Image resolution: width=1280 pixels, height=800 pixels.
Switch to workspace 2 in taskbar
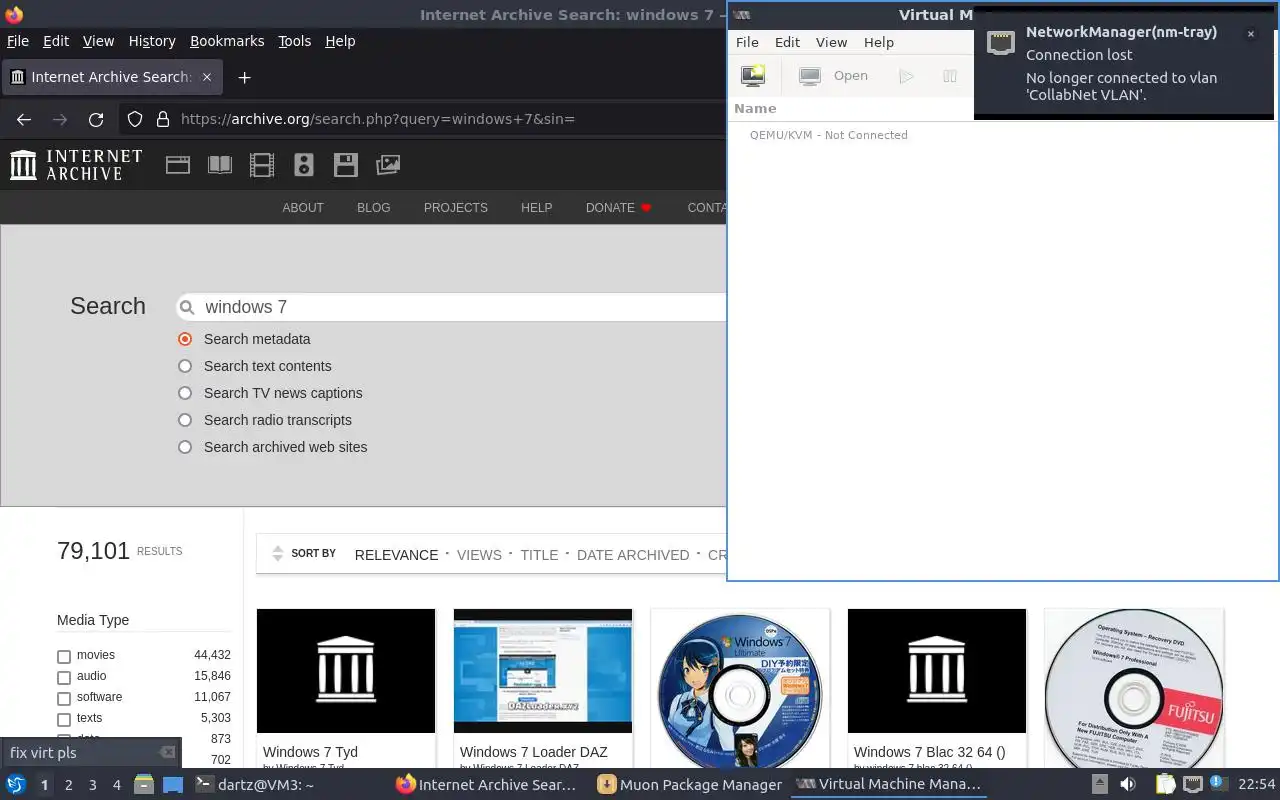pyautogui.click(x=68, y=785)
